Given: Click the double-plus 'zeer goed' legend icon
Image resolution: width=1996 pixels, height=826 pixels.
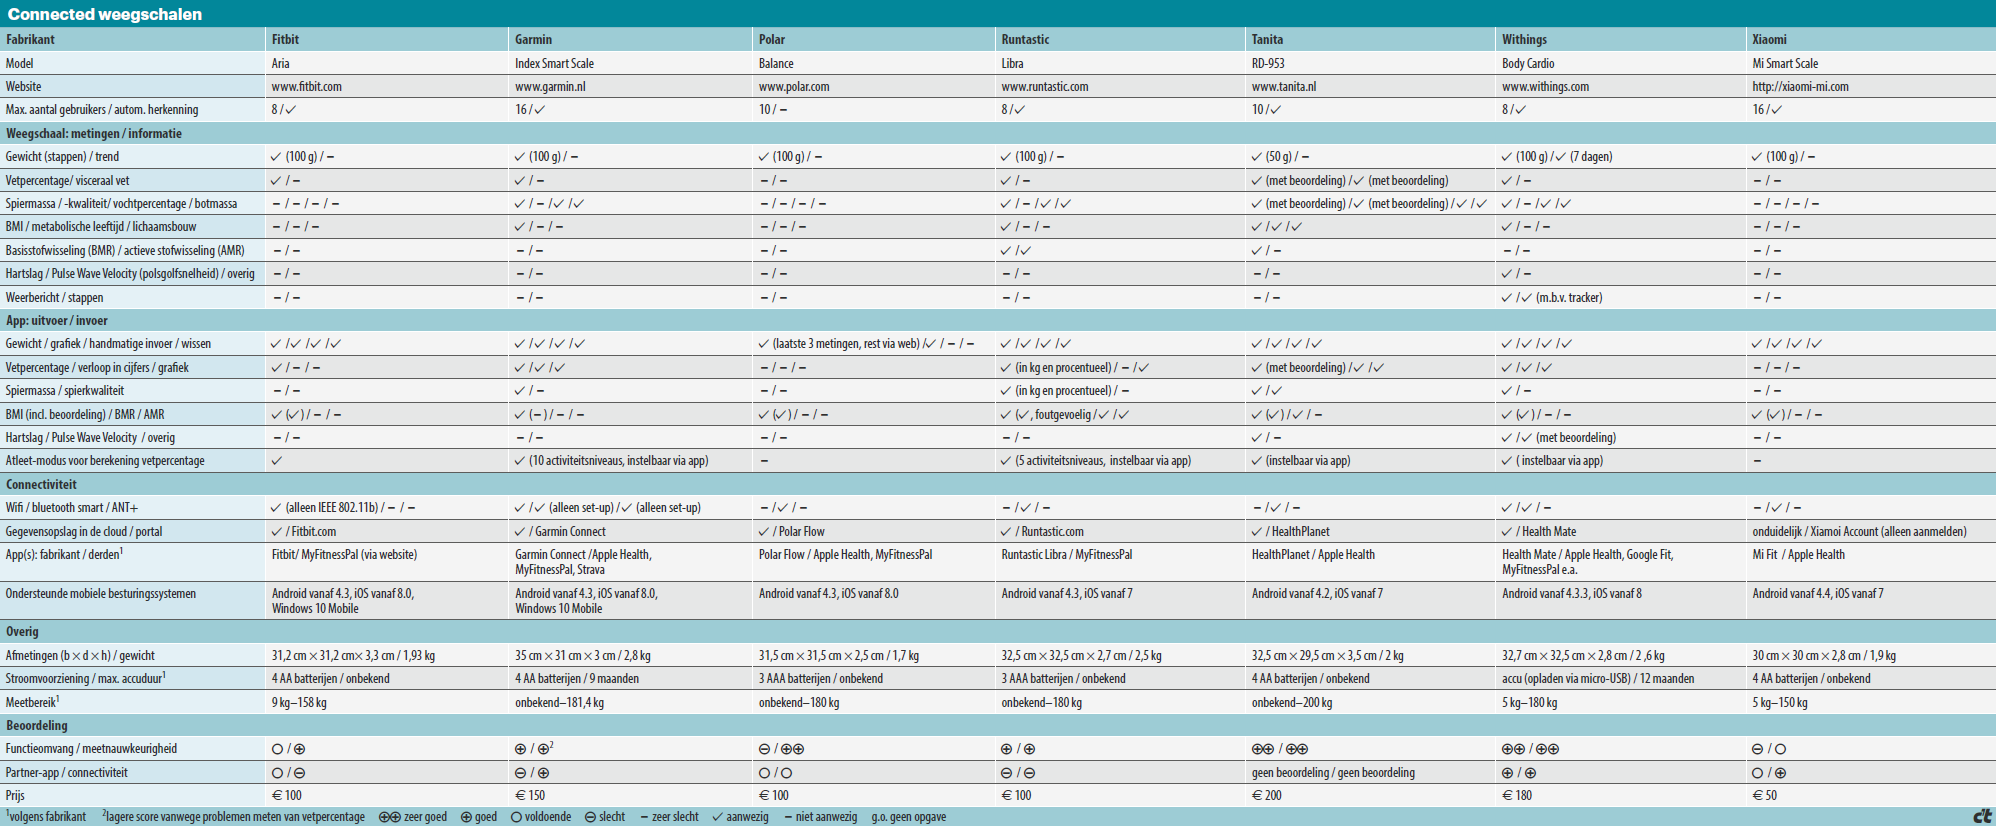Looking at the screenshot, I should 389,817.
